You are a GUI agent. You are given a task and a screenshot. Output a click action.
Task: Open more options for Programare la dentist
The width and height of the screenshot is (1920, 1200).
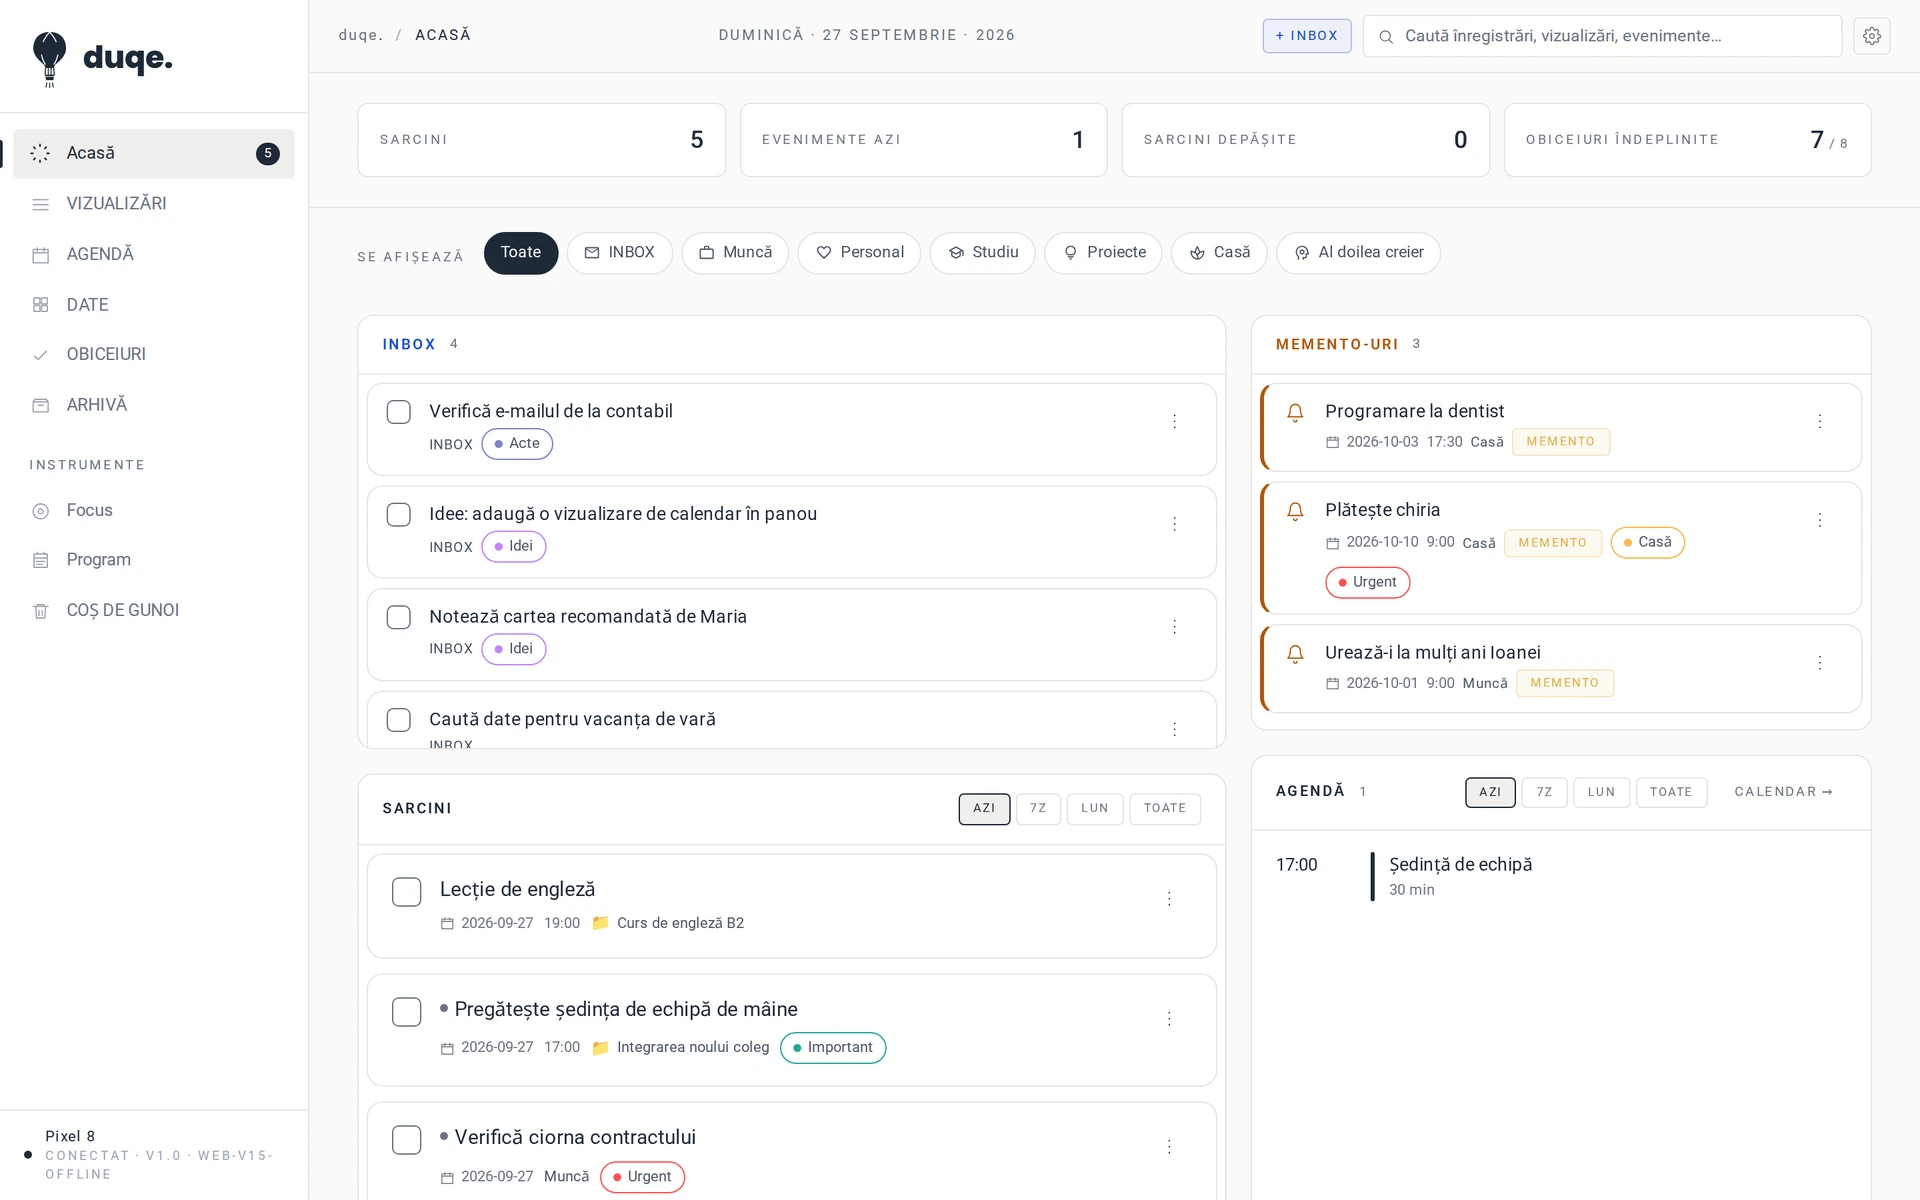(1819, 422)
